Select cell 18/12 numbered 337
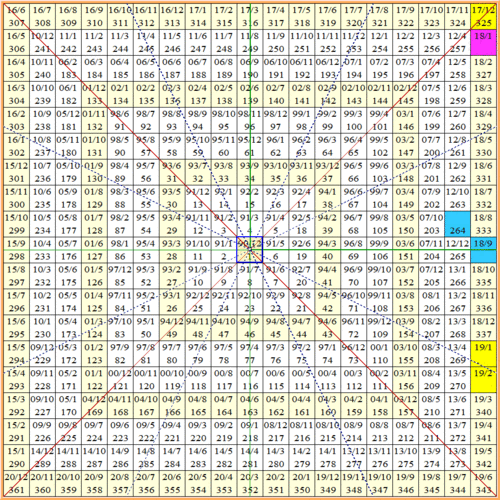 point(483,328)
